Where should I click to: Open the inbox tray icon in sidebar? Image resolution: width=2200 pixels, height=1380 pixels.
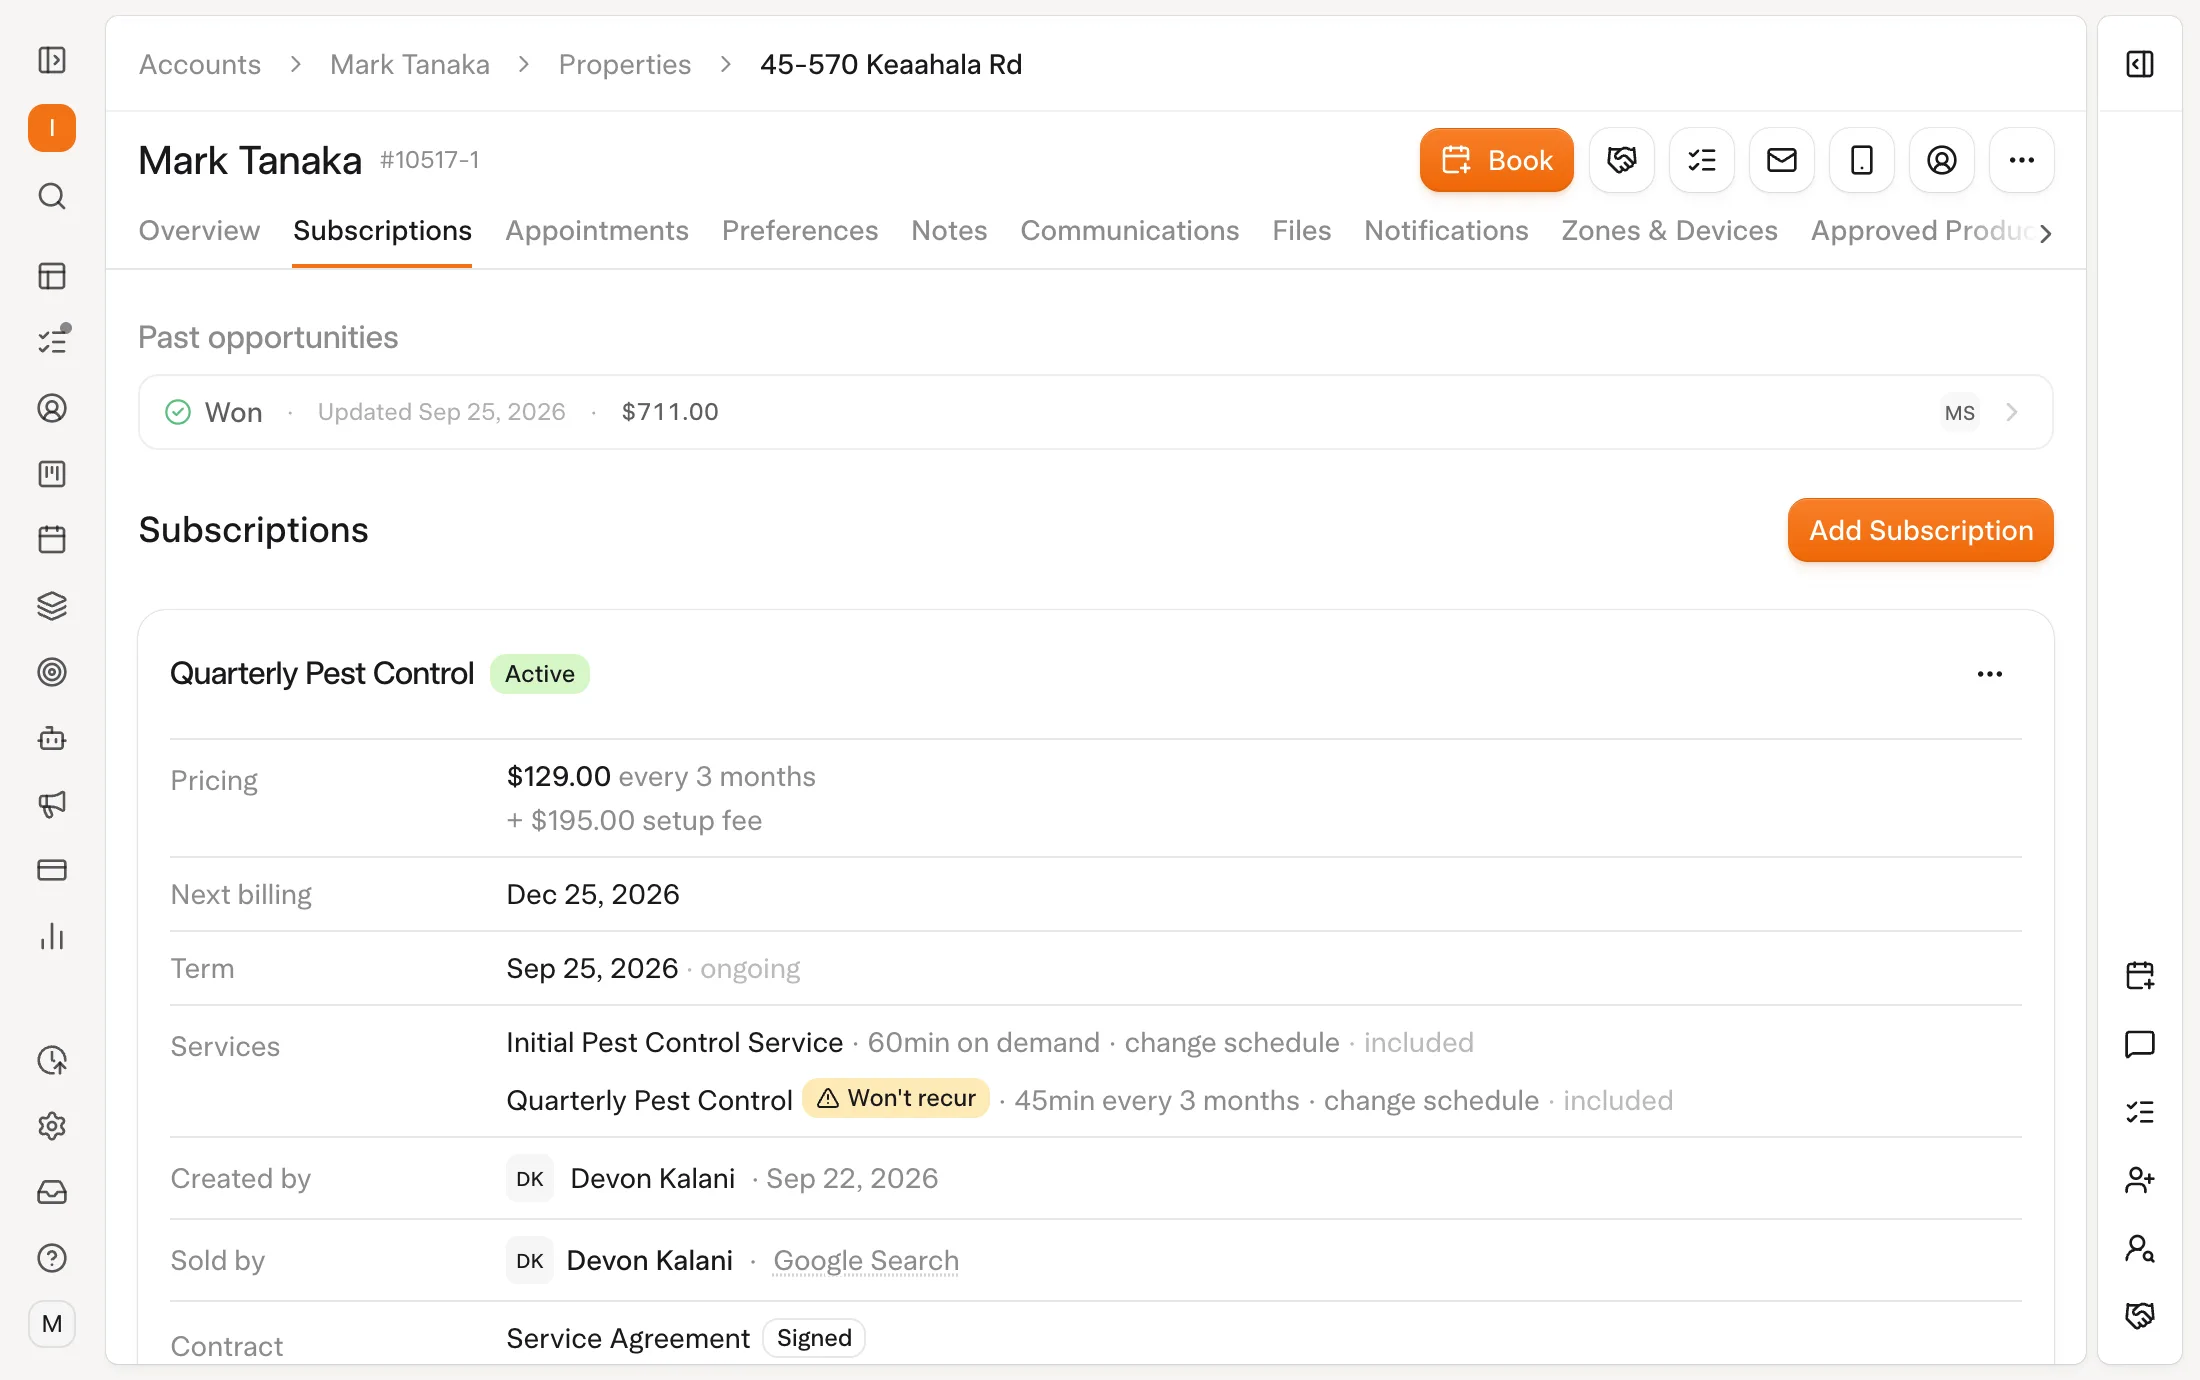click(x=52, y=1192)
